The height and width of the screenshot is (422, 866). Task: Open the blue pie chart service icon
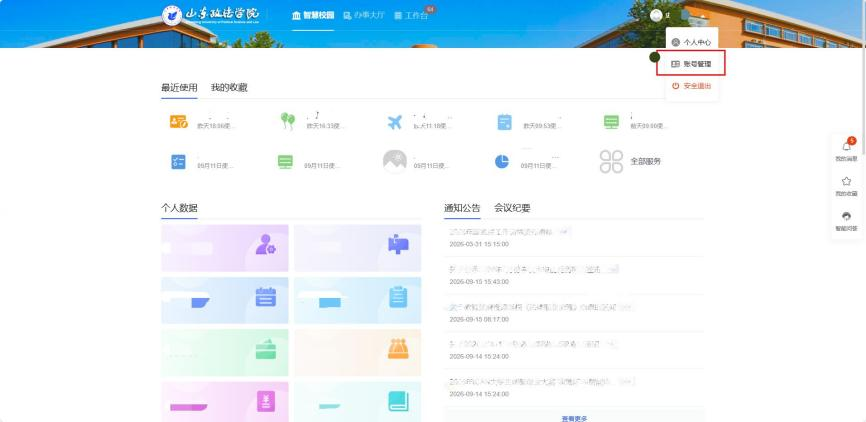(x=502, y=162)
